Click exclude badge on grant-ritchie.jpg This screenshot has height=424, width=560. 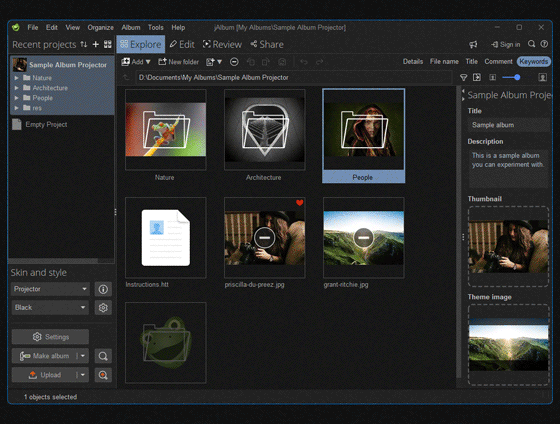click(364, 238)
